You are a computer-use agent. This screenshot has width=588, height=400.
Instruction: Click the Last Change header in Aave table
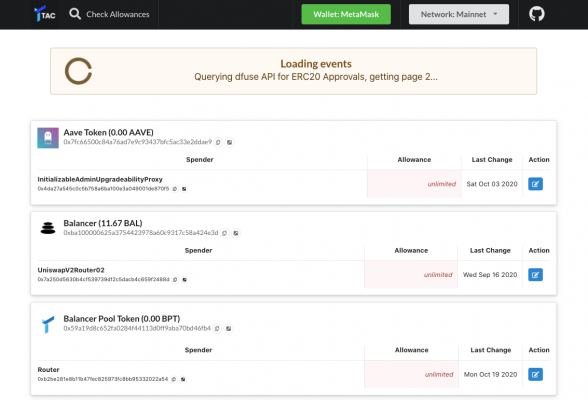coord(492,160)
